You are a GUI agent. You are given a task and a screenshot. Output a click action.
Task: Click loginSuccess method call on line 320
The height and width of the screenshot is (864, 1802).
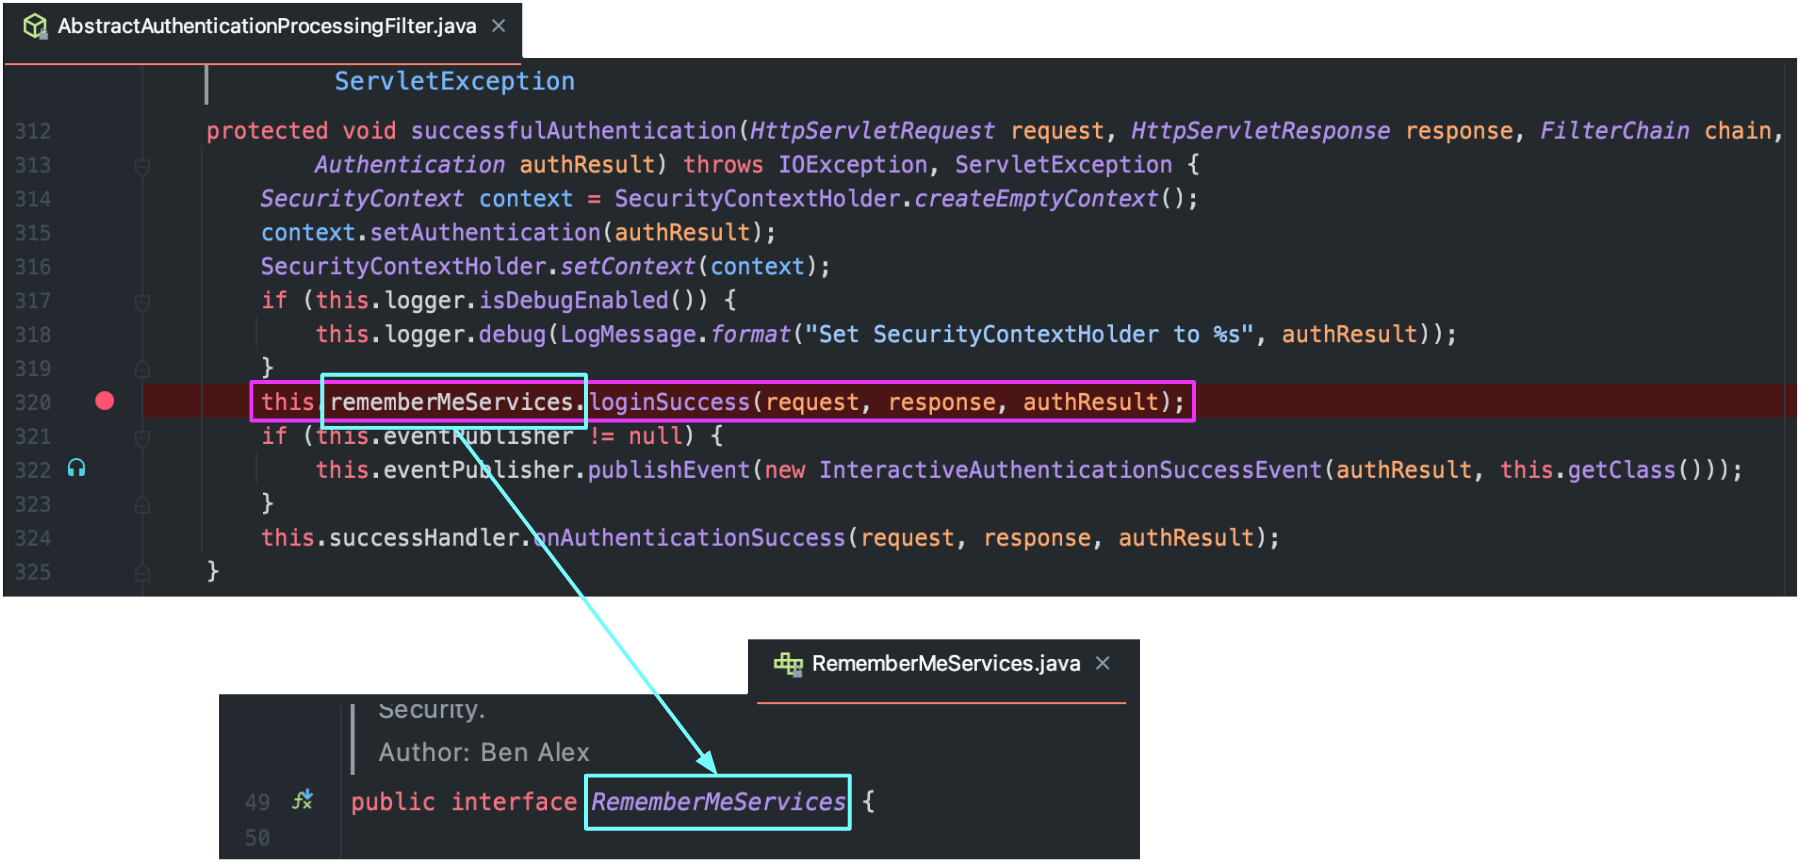point(669,402)
